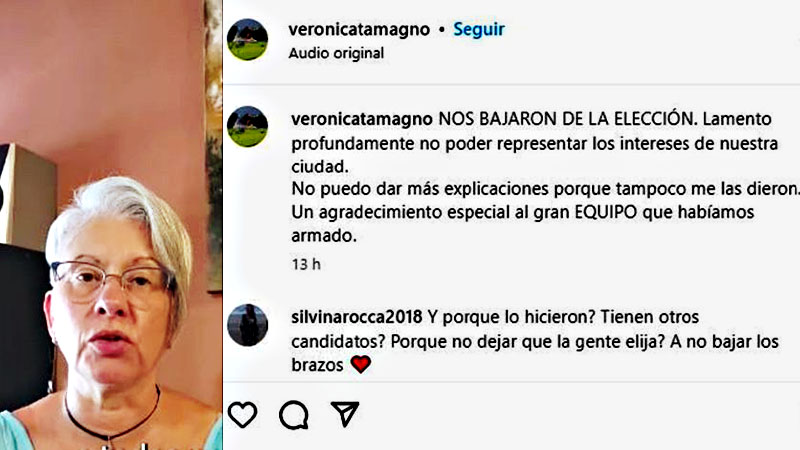Open veronicatamagno's header profile picture
The height and width of the screenshot is (450, 800).
(247, 40)
